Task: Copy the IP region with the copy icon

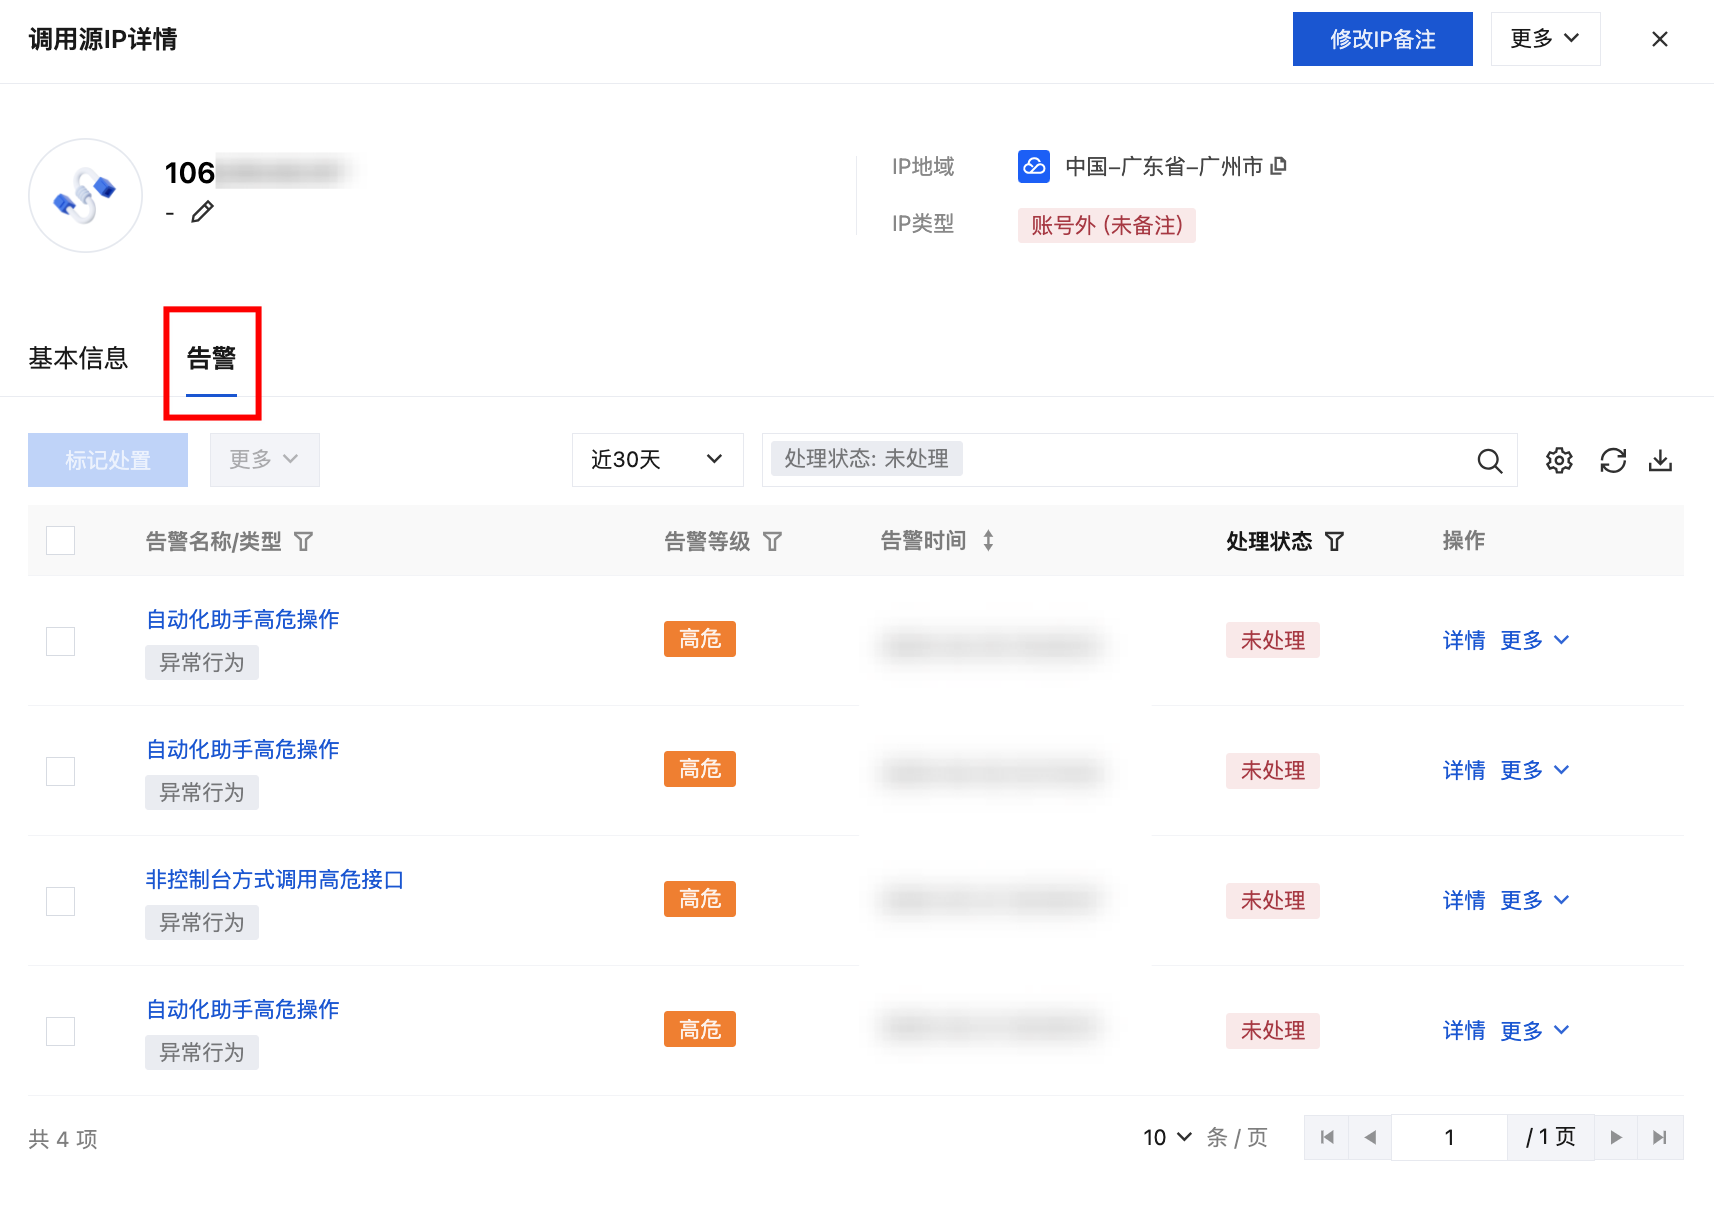Action: (1278, 166)
